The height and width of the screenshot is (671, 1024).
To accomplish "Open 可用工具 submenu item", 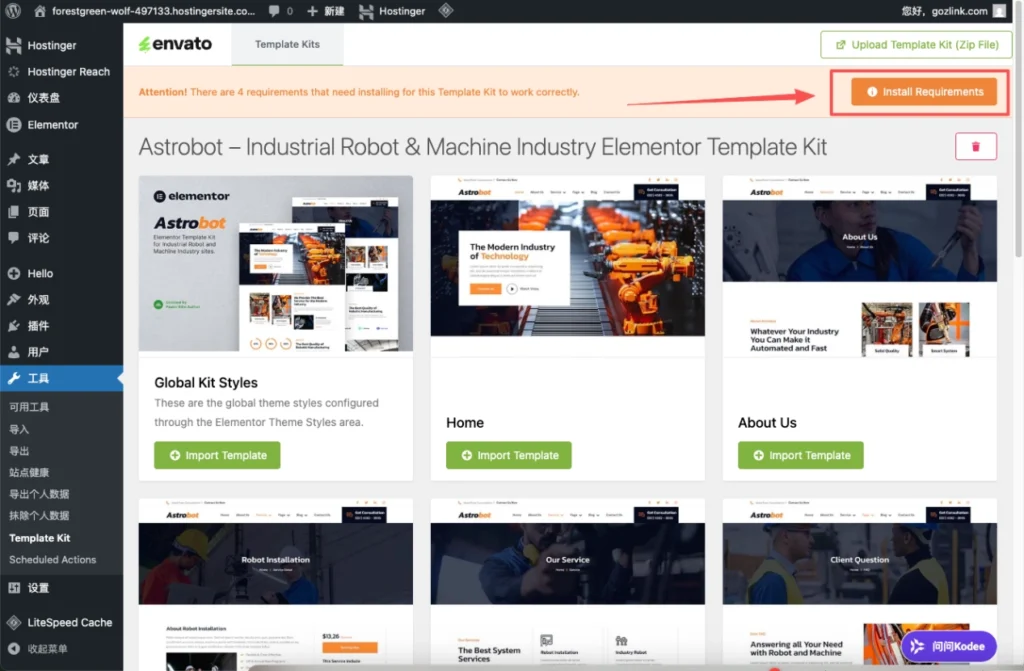I will pyautogui.click(x=29, y=407).
